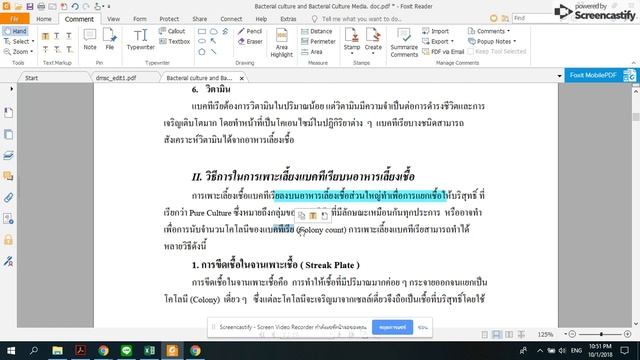Attach a File pin
This screenshot has width=640, height=360.
click(110, 40)
